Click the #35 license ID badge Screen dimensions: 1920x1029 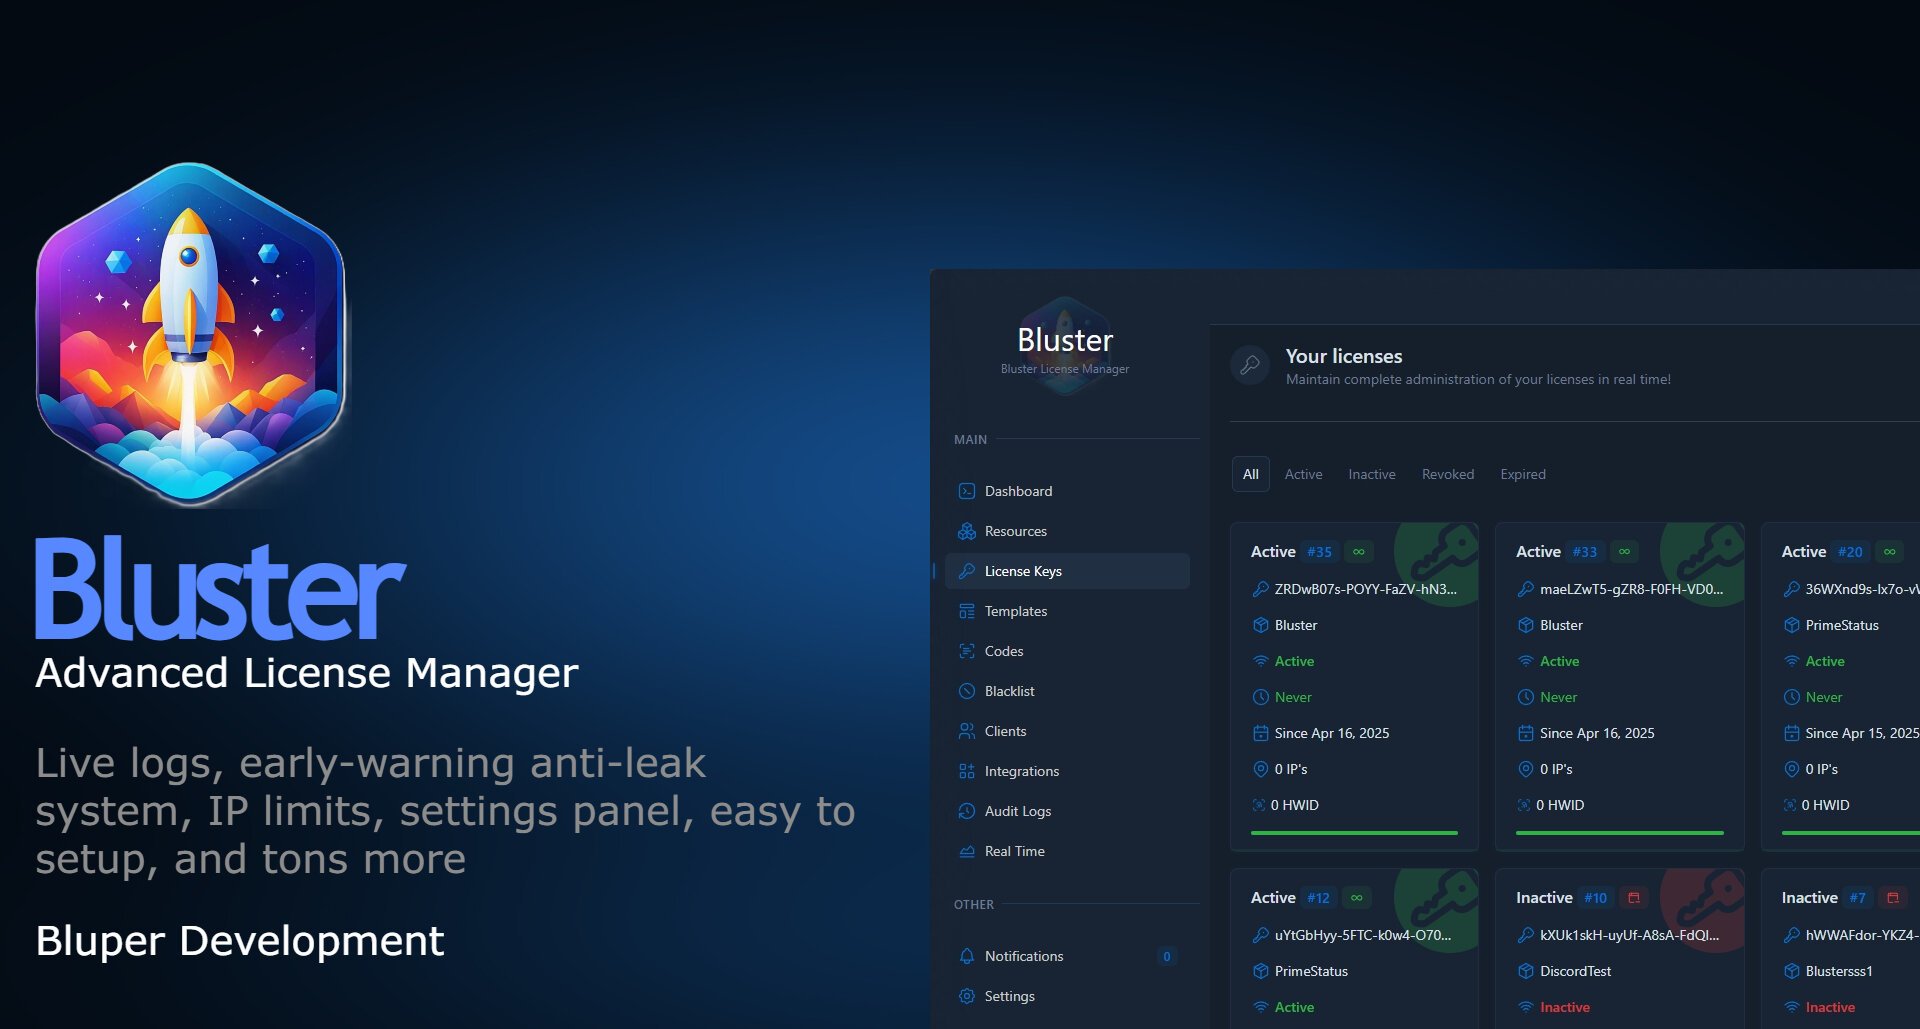coord(1319,552)
